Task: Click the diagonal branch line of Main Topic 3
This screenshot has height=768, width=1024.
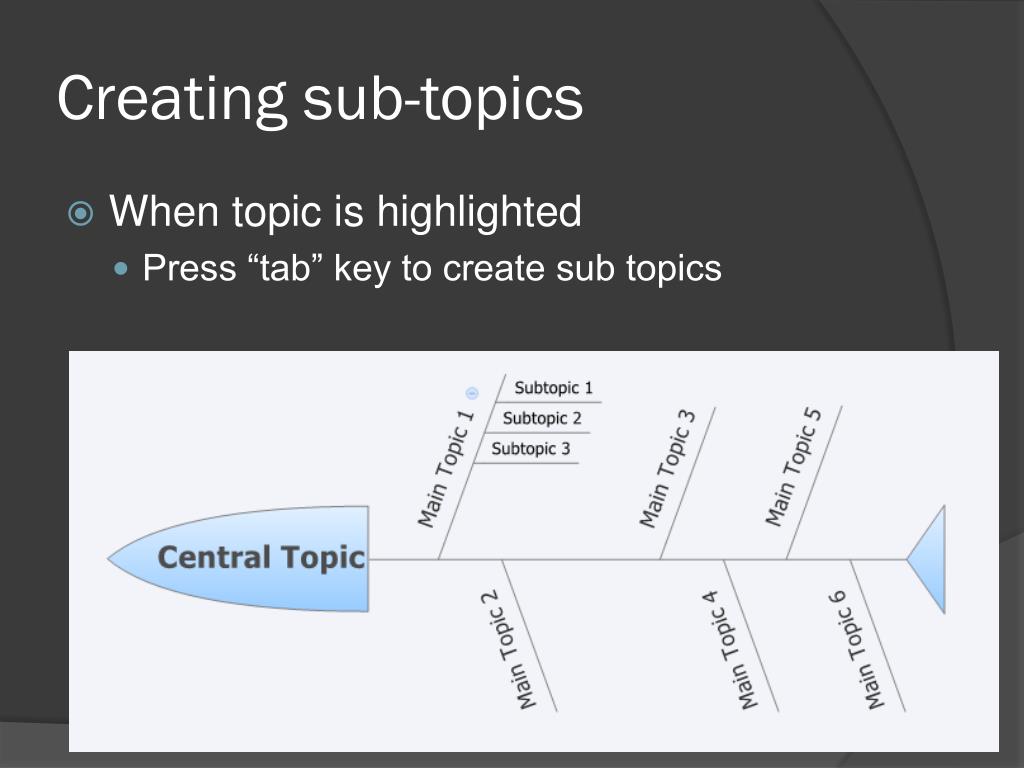Action: click(688, 483)
